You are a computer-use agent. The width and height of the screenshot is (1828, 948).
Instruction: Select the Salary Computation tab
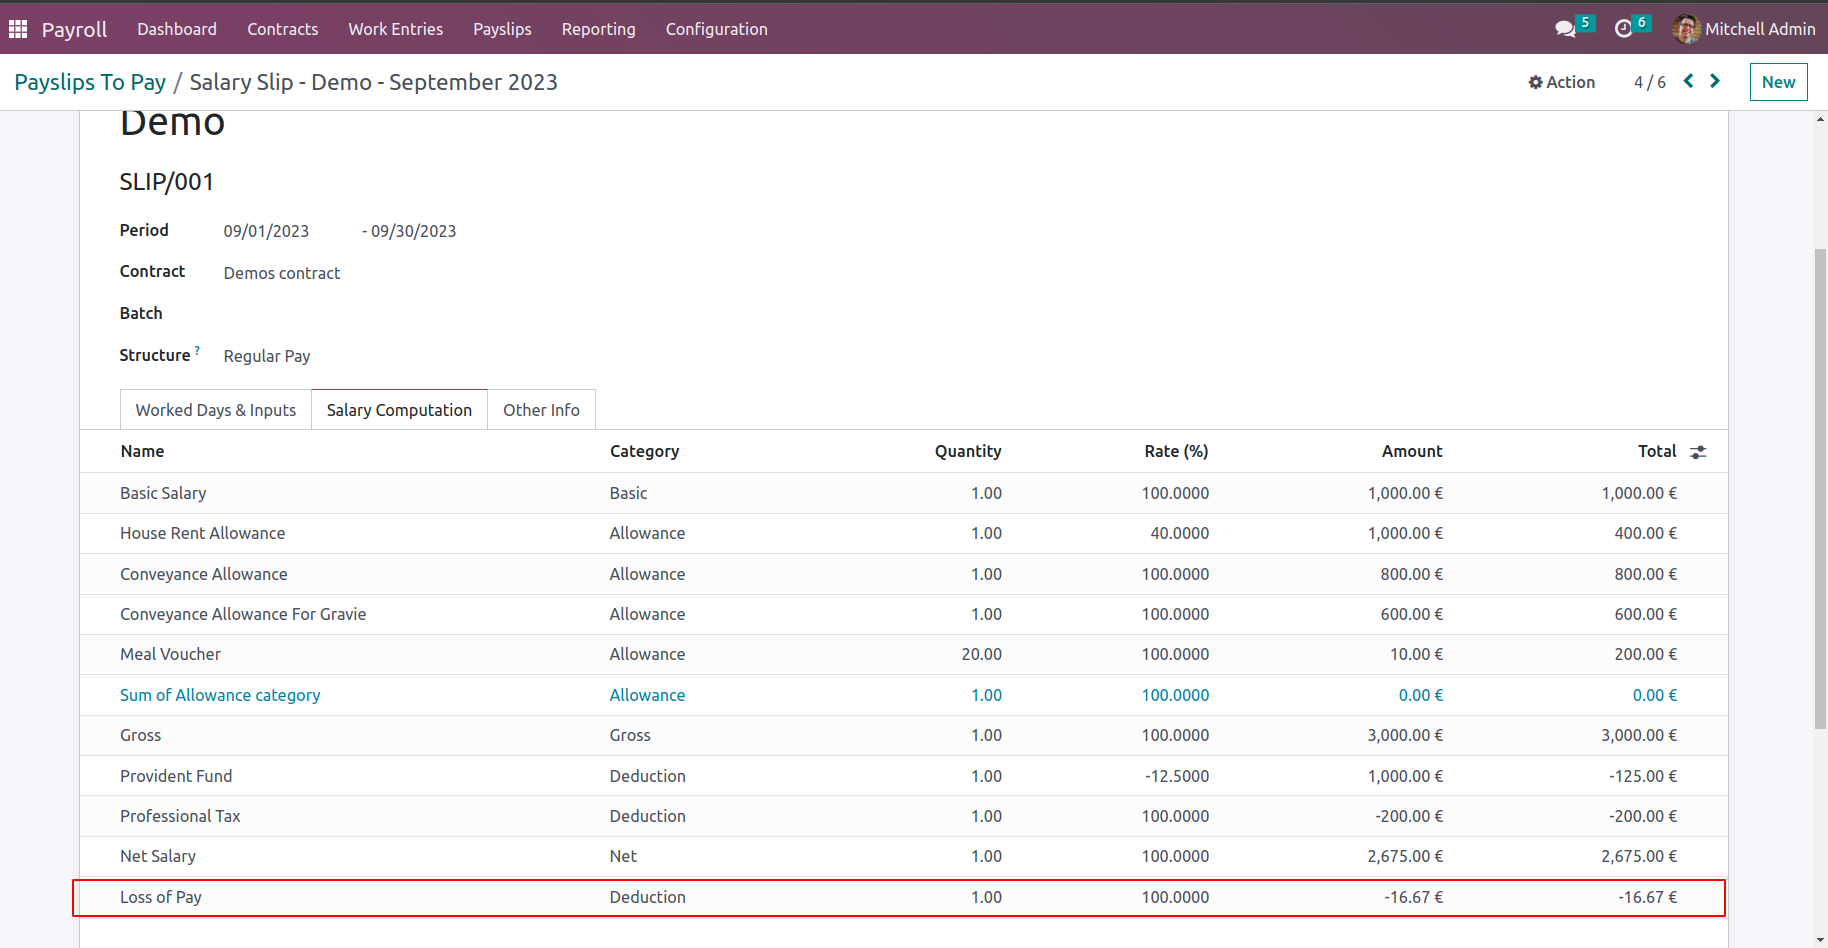pos(399,410)
